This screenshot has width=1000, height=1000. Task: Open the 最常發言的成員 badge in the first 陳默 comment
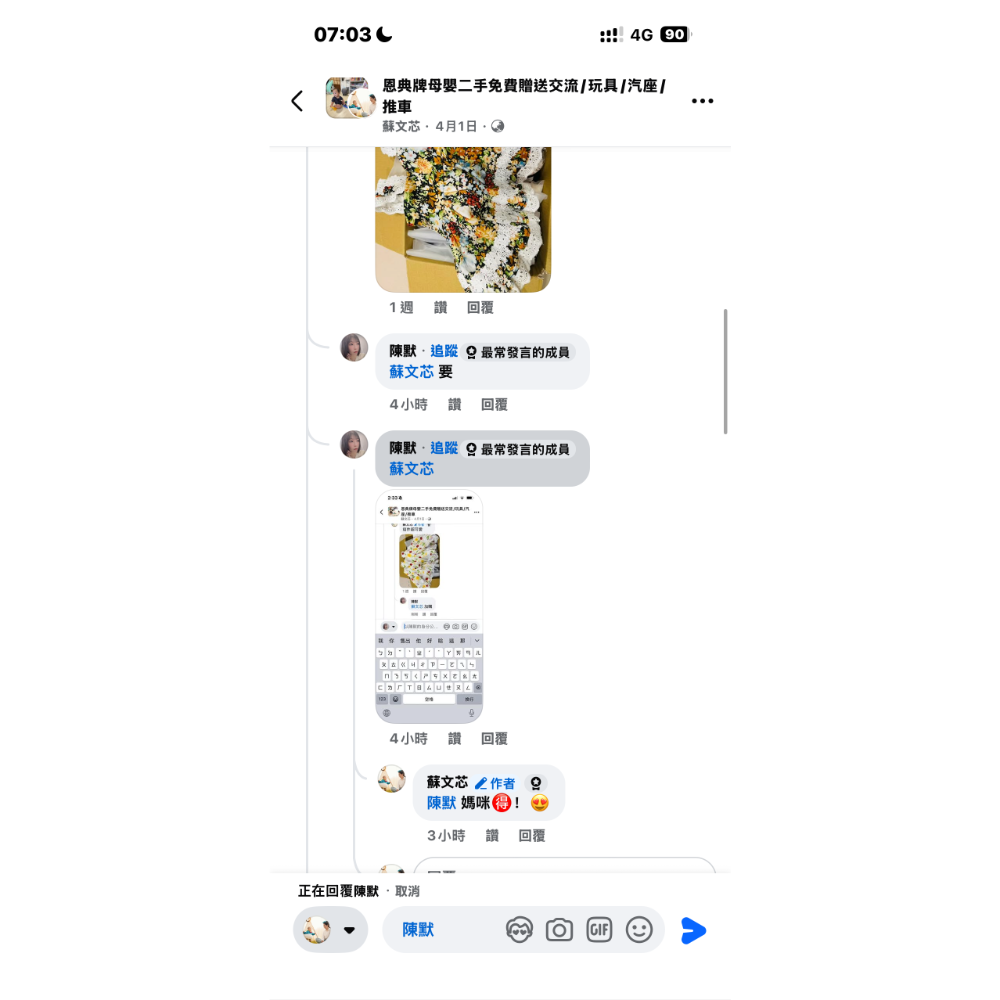coord(518,352)
